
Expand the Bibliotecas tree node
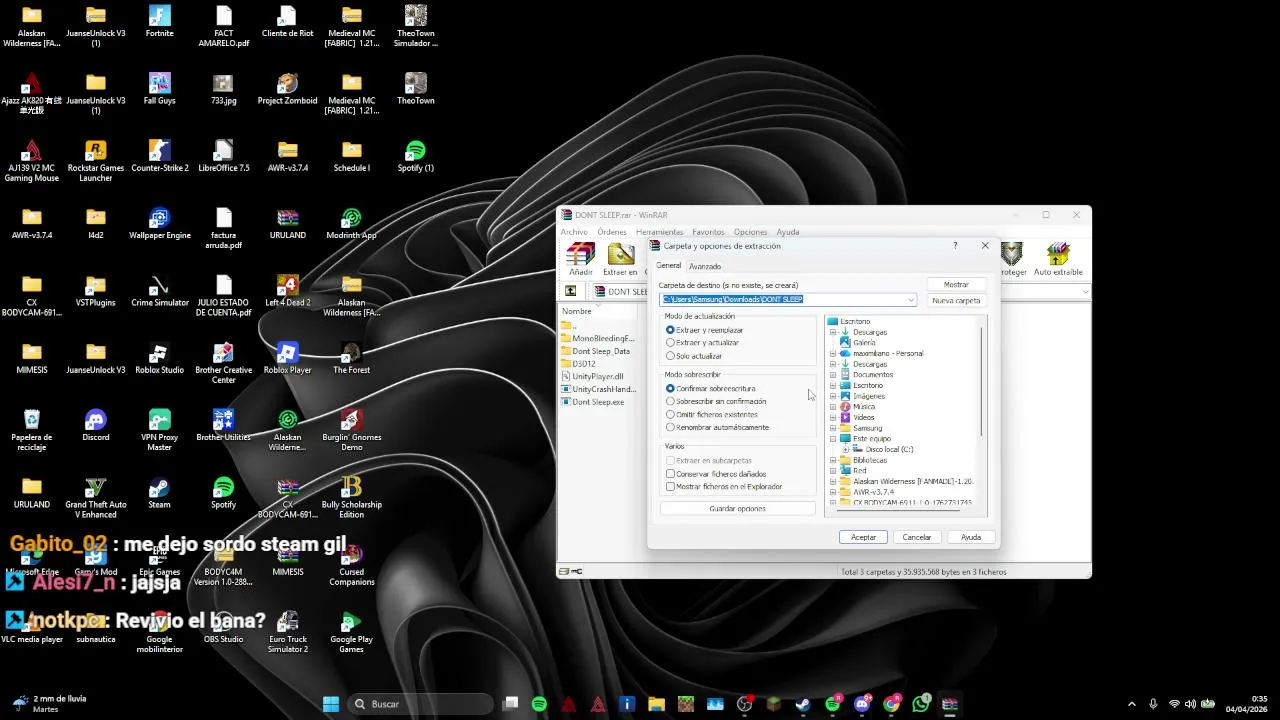(833, 460)
